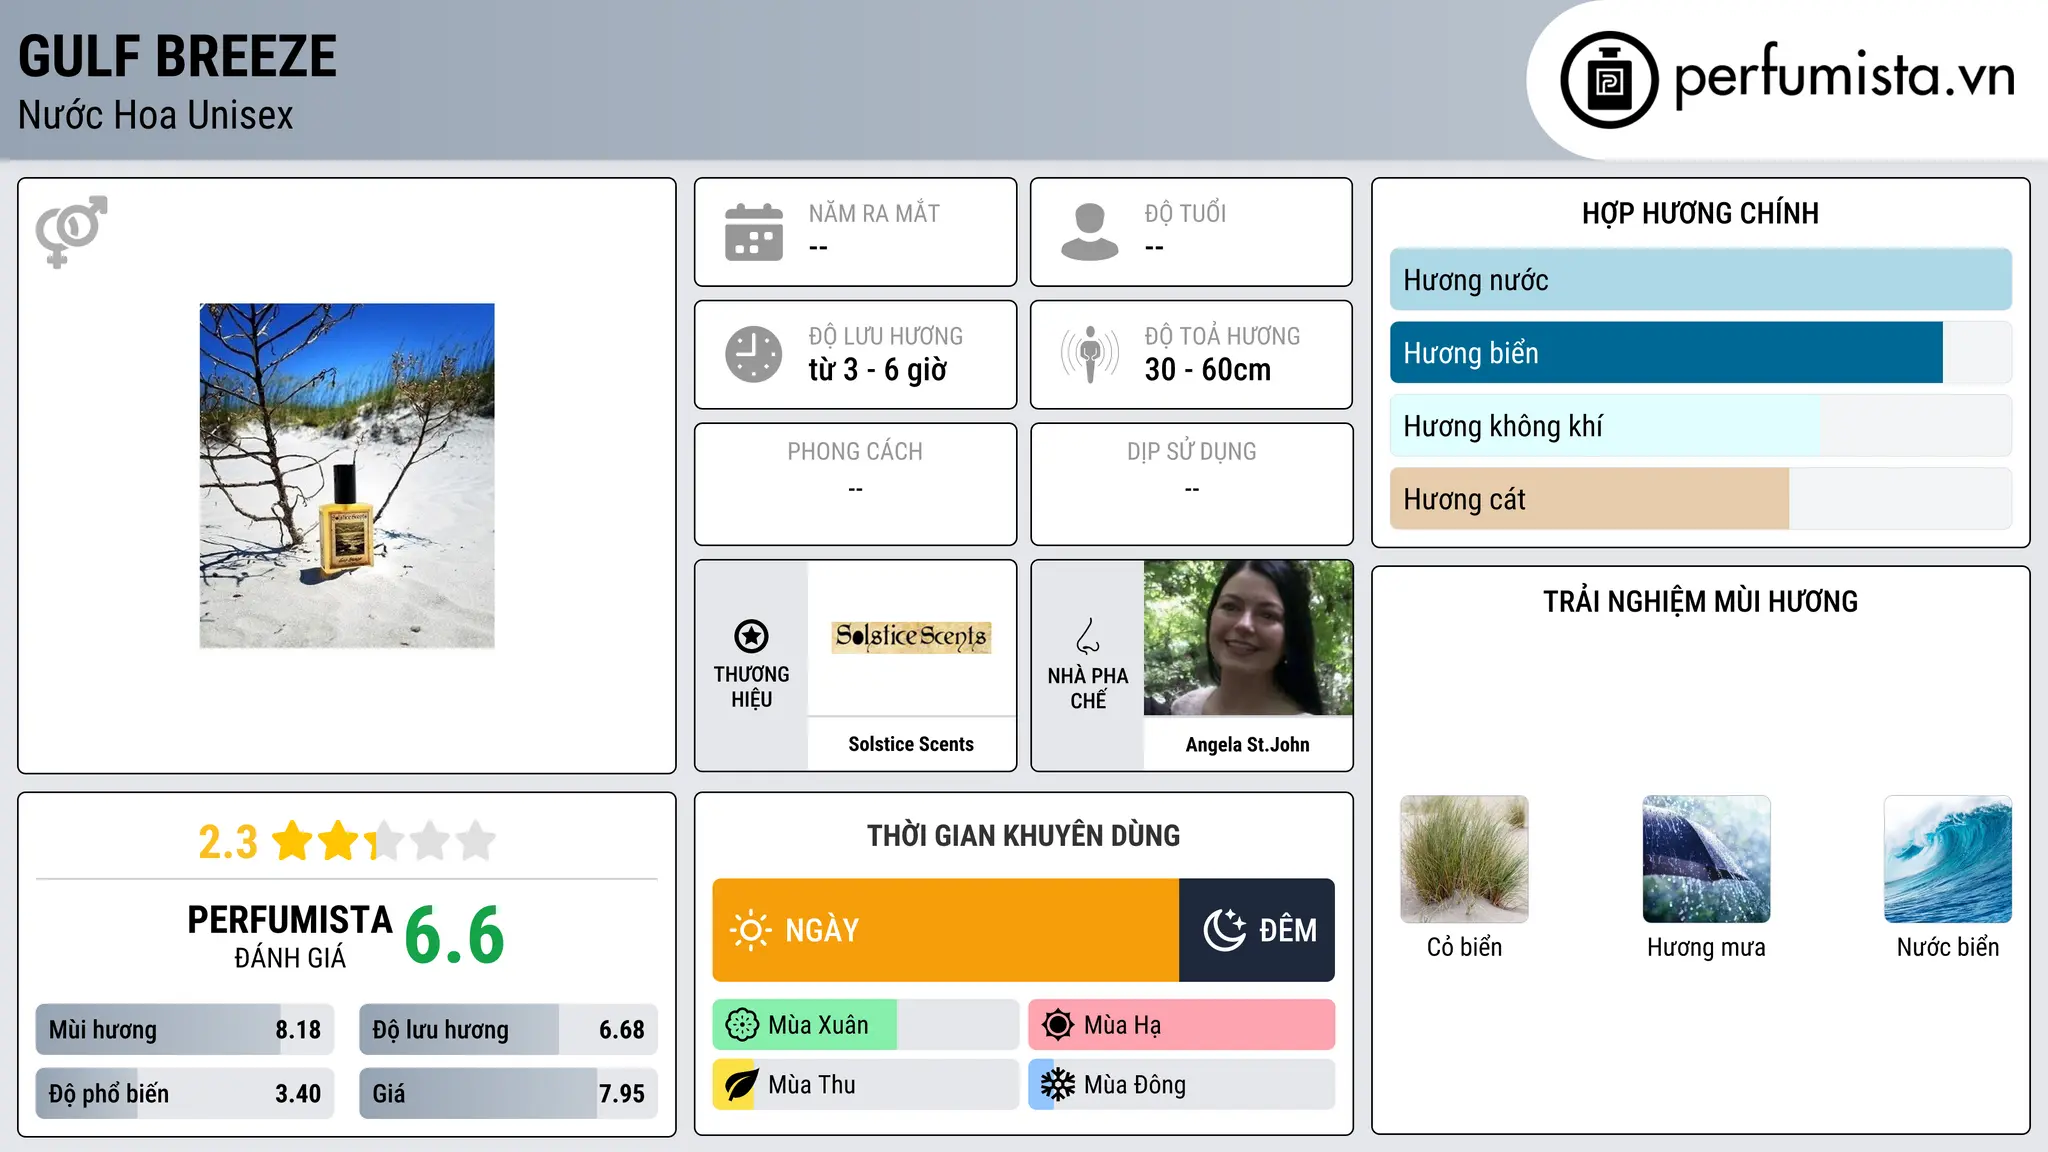Screen dimensions: 2048x1152
Task: Click the perfumista.vn site name
Action: point(1845,76)
